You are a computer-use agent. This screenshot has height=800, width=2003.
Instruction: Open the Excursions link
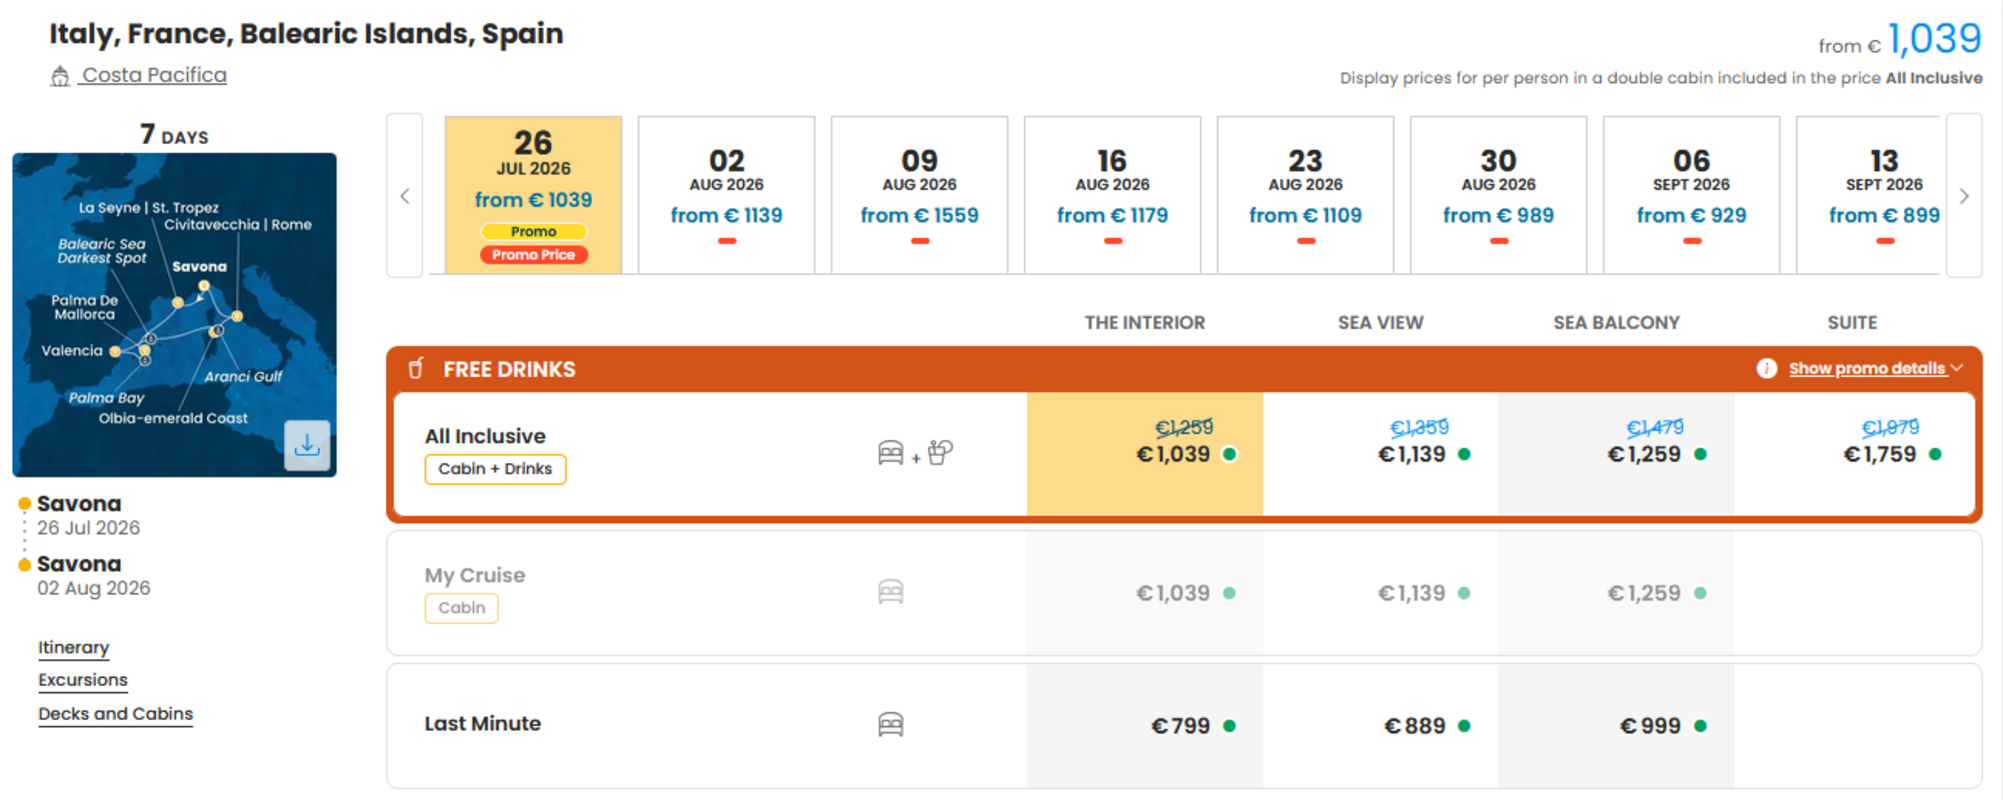(x=83, y=680)
